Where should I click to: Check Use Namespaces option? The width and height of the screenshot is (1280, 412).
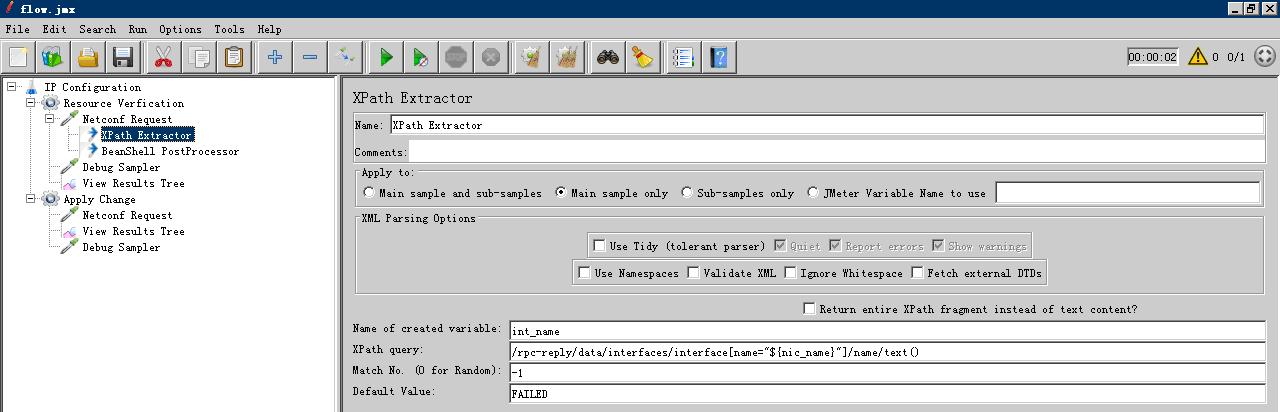[584, 273]
